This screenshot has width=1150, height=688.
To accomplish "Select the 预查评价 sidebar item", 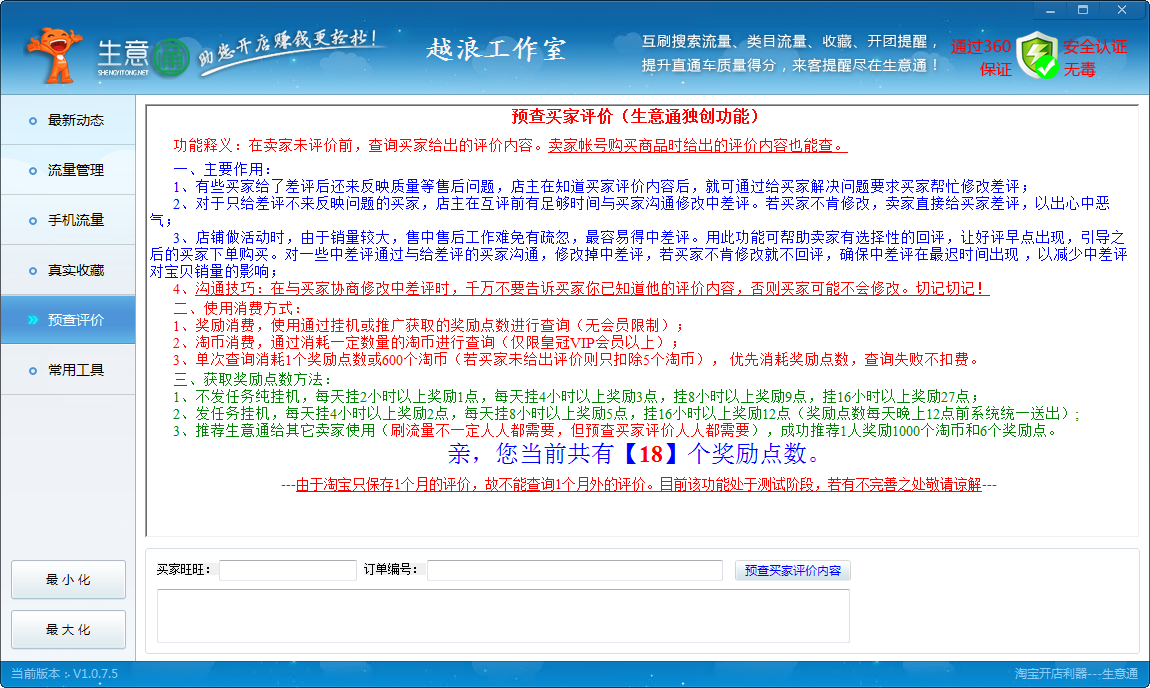I will click(68, 320).
